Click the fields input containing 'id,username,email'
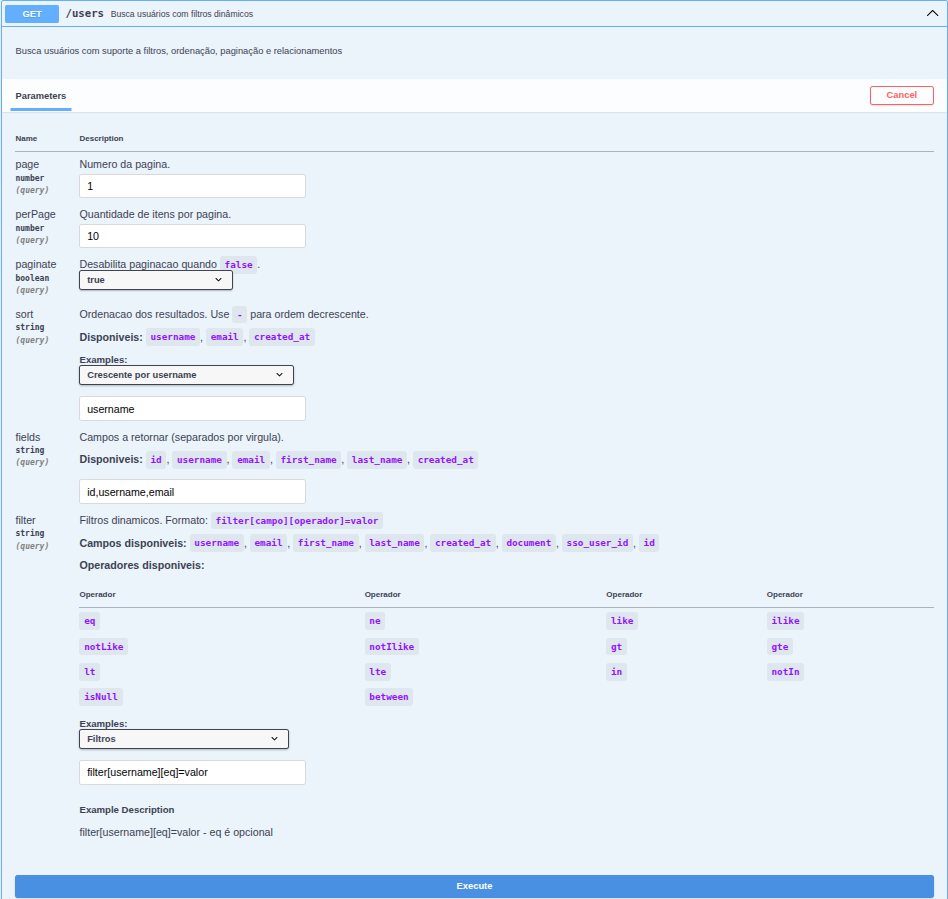This screenshot has height=899, width=948. tap(192, 492)
